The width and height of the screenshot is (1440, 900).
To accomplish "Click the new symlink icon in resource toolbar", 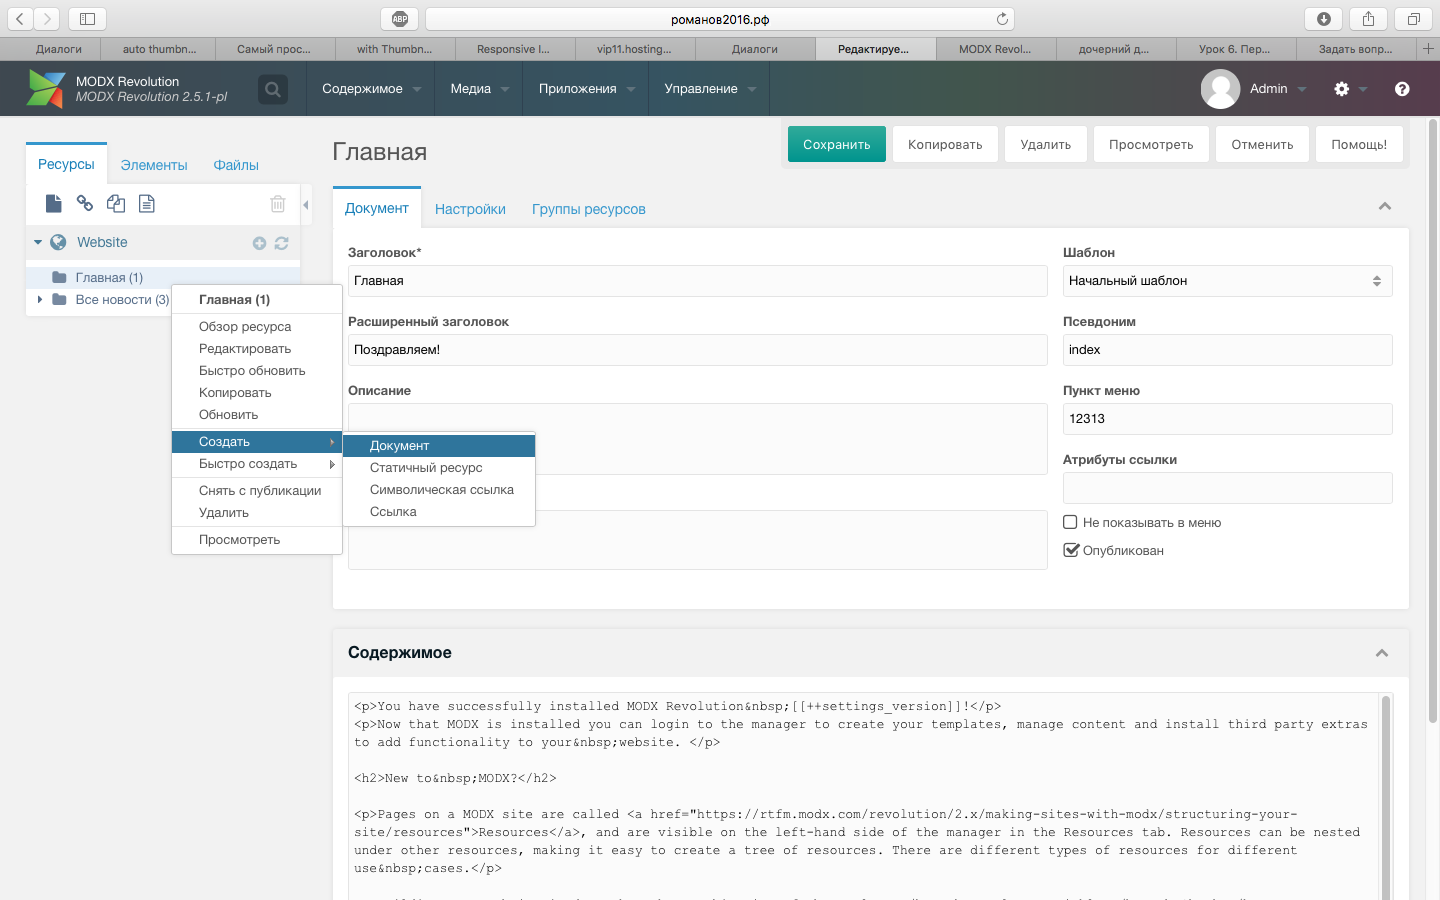I will pyautogui.click(x=116, y=204).
